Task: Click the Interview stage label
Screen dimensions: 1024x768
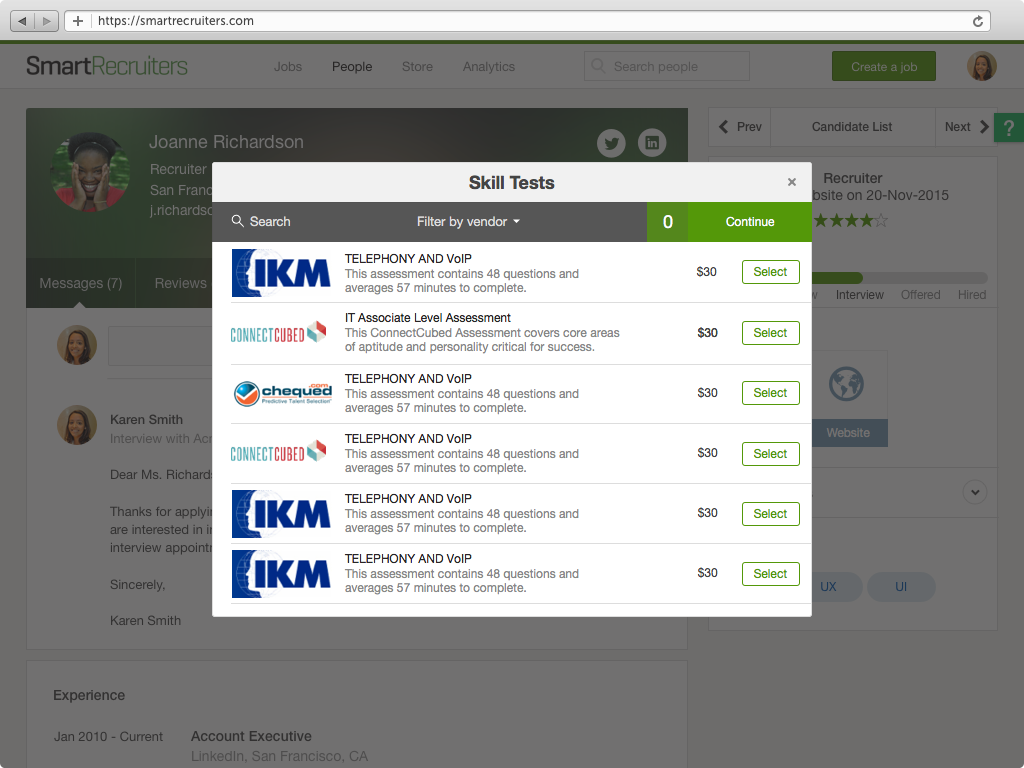Action: tap(859, 295)
